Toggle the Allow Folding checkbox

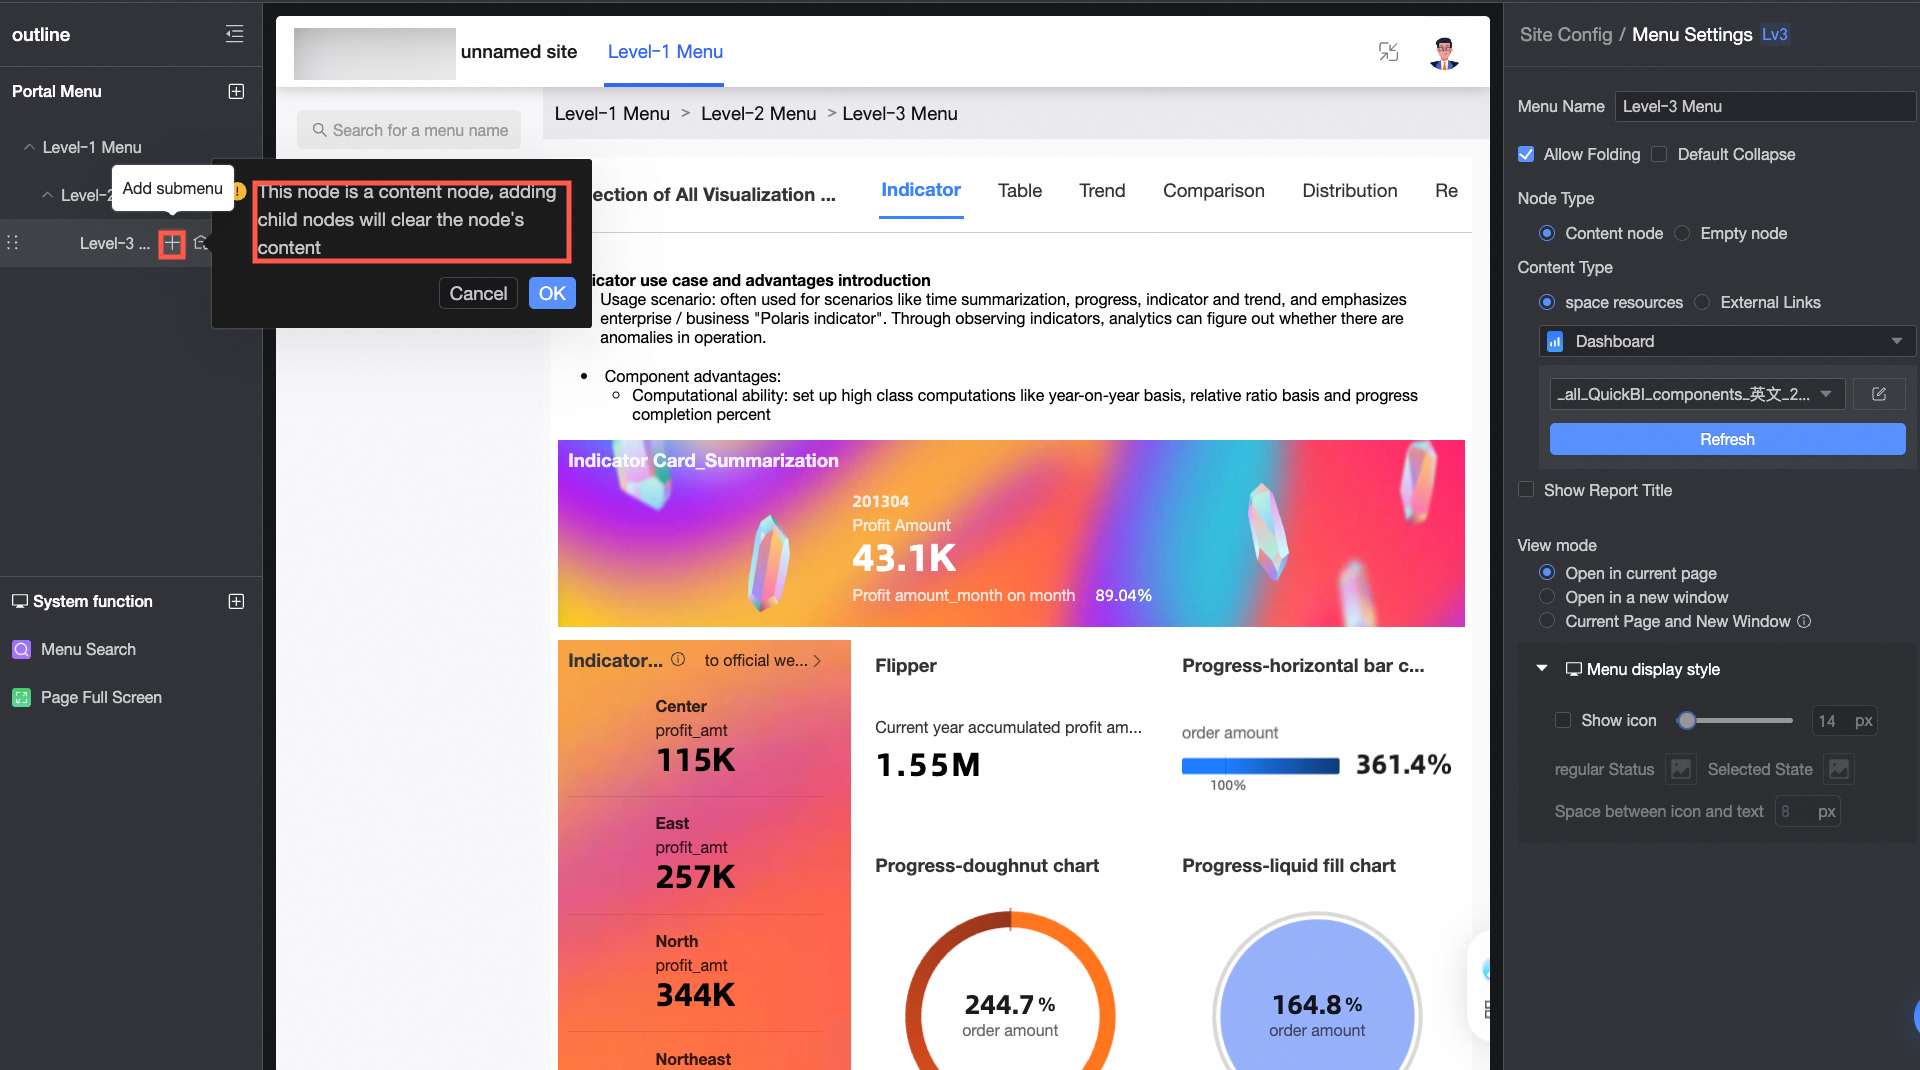click(1526, 154)
